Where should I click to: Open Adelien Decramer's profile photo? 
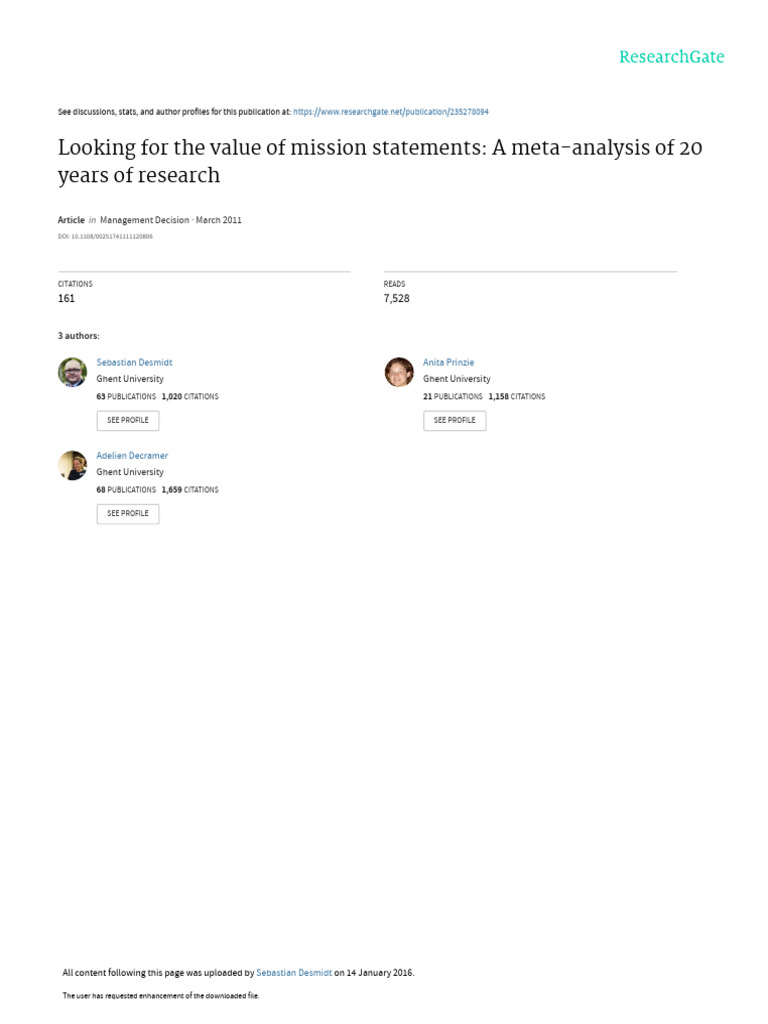point(72,465)
